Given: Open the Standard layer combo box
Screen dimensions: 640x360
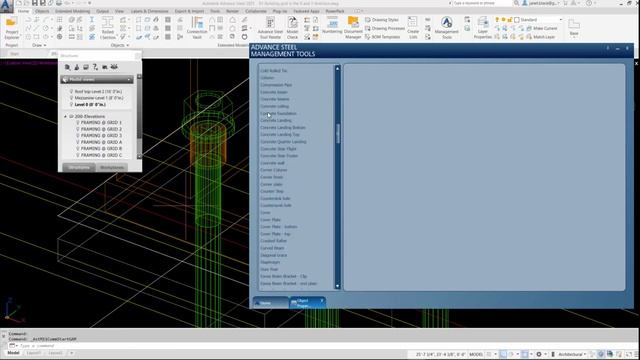Looking at the screenshot, I should pos(539,20).
